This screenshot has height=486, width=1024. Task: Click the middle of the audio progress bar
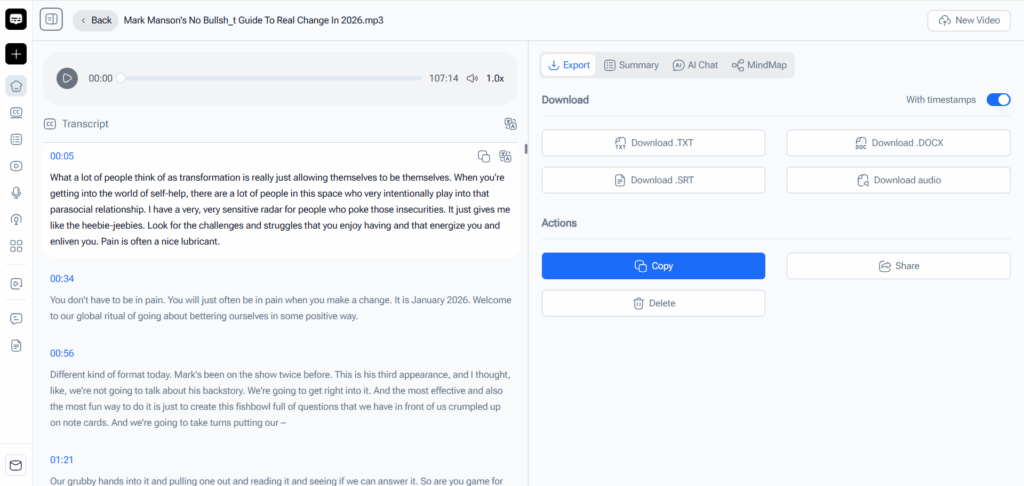[270, 78]
